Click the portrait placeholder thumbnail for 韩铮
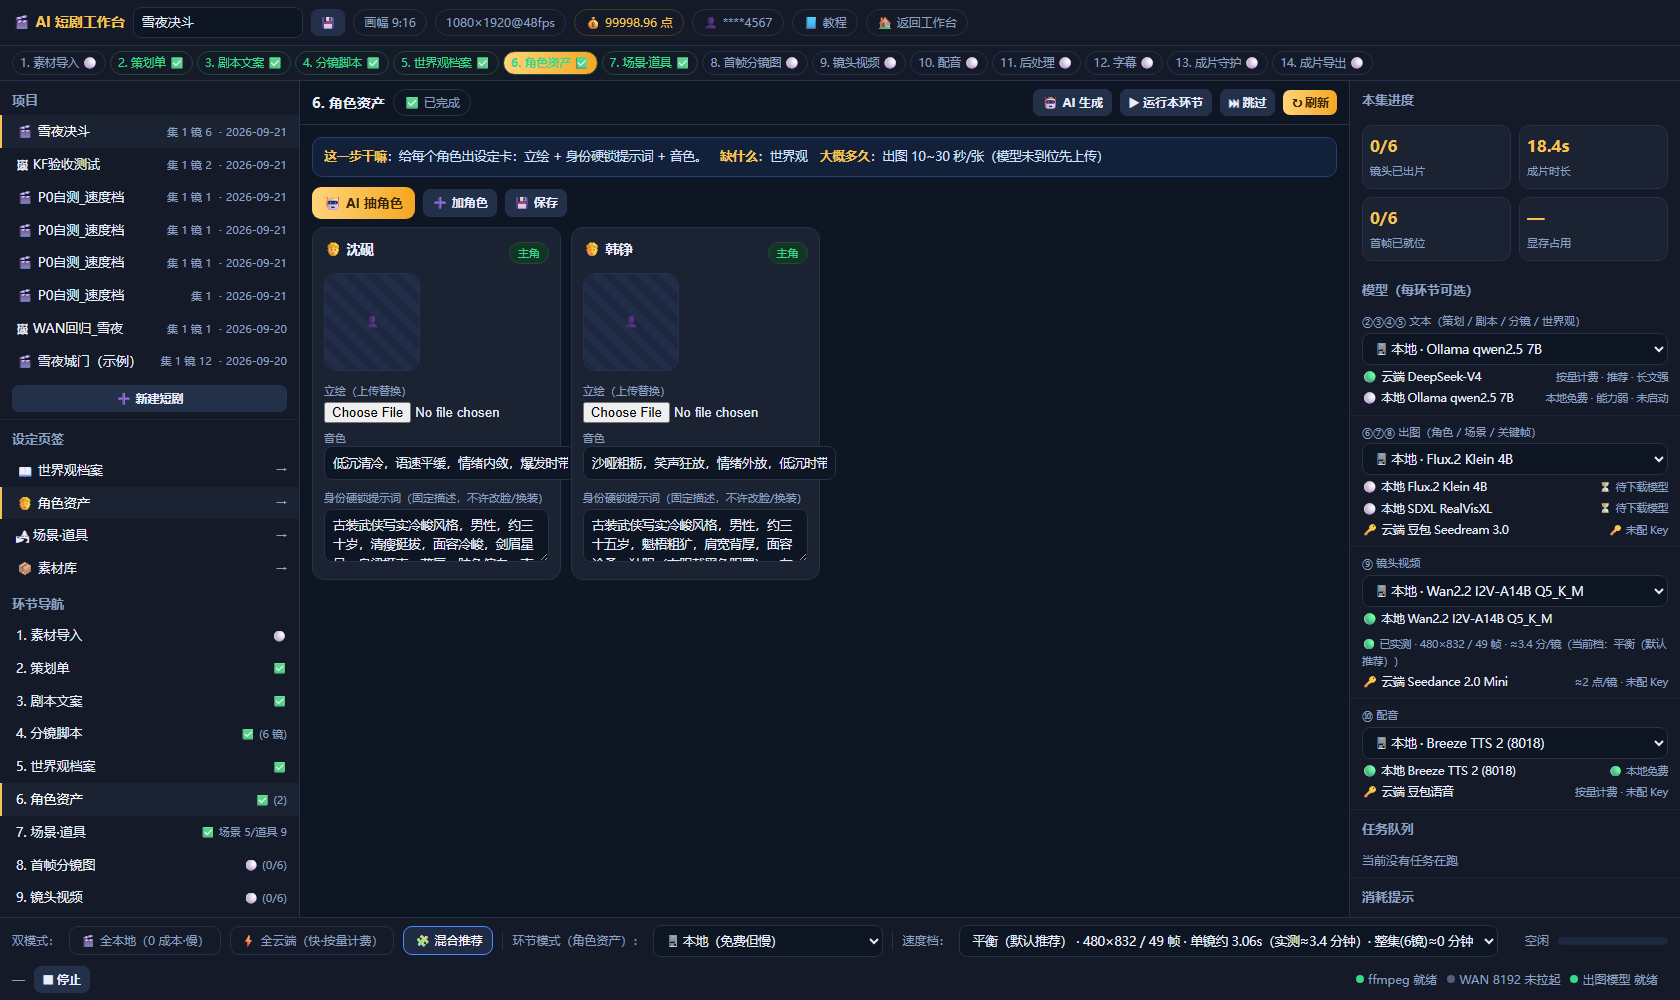 tap(631, 322)
